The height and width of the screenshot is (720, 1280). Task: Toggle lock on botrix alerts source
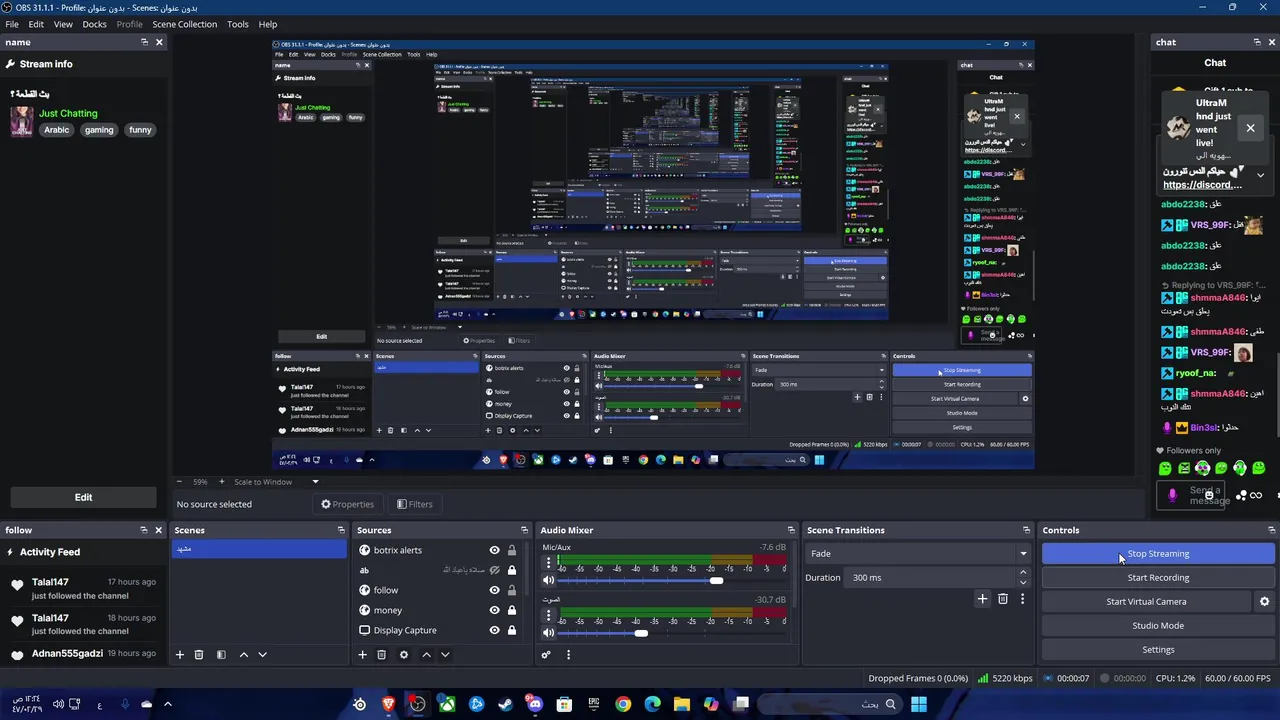coord(511,550)
